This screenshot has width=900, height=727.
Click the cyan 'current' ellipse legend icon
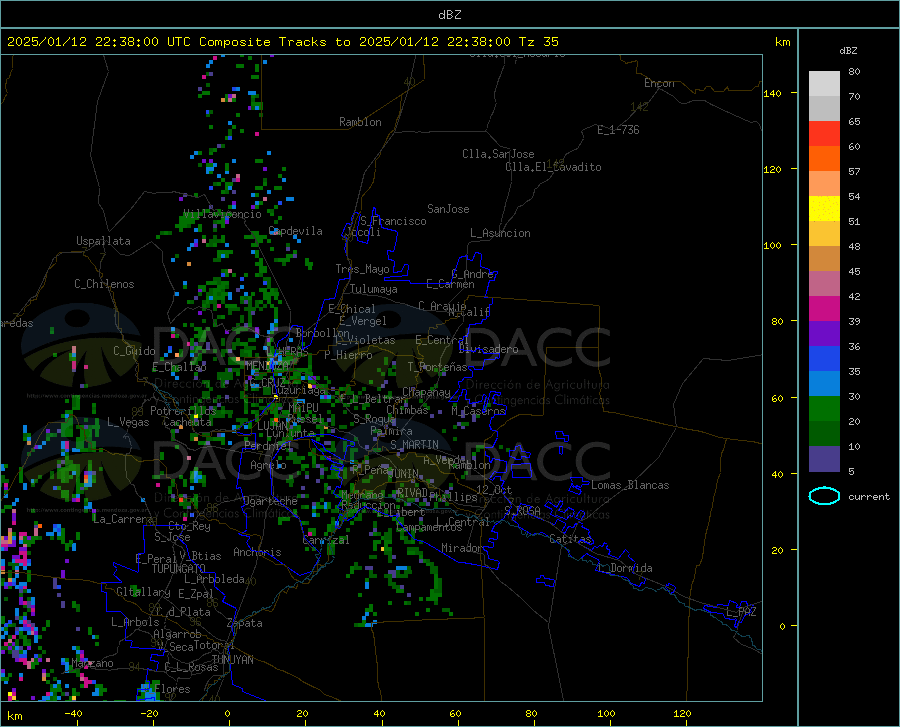coord(824,496)
